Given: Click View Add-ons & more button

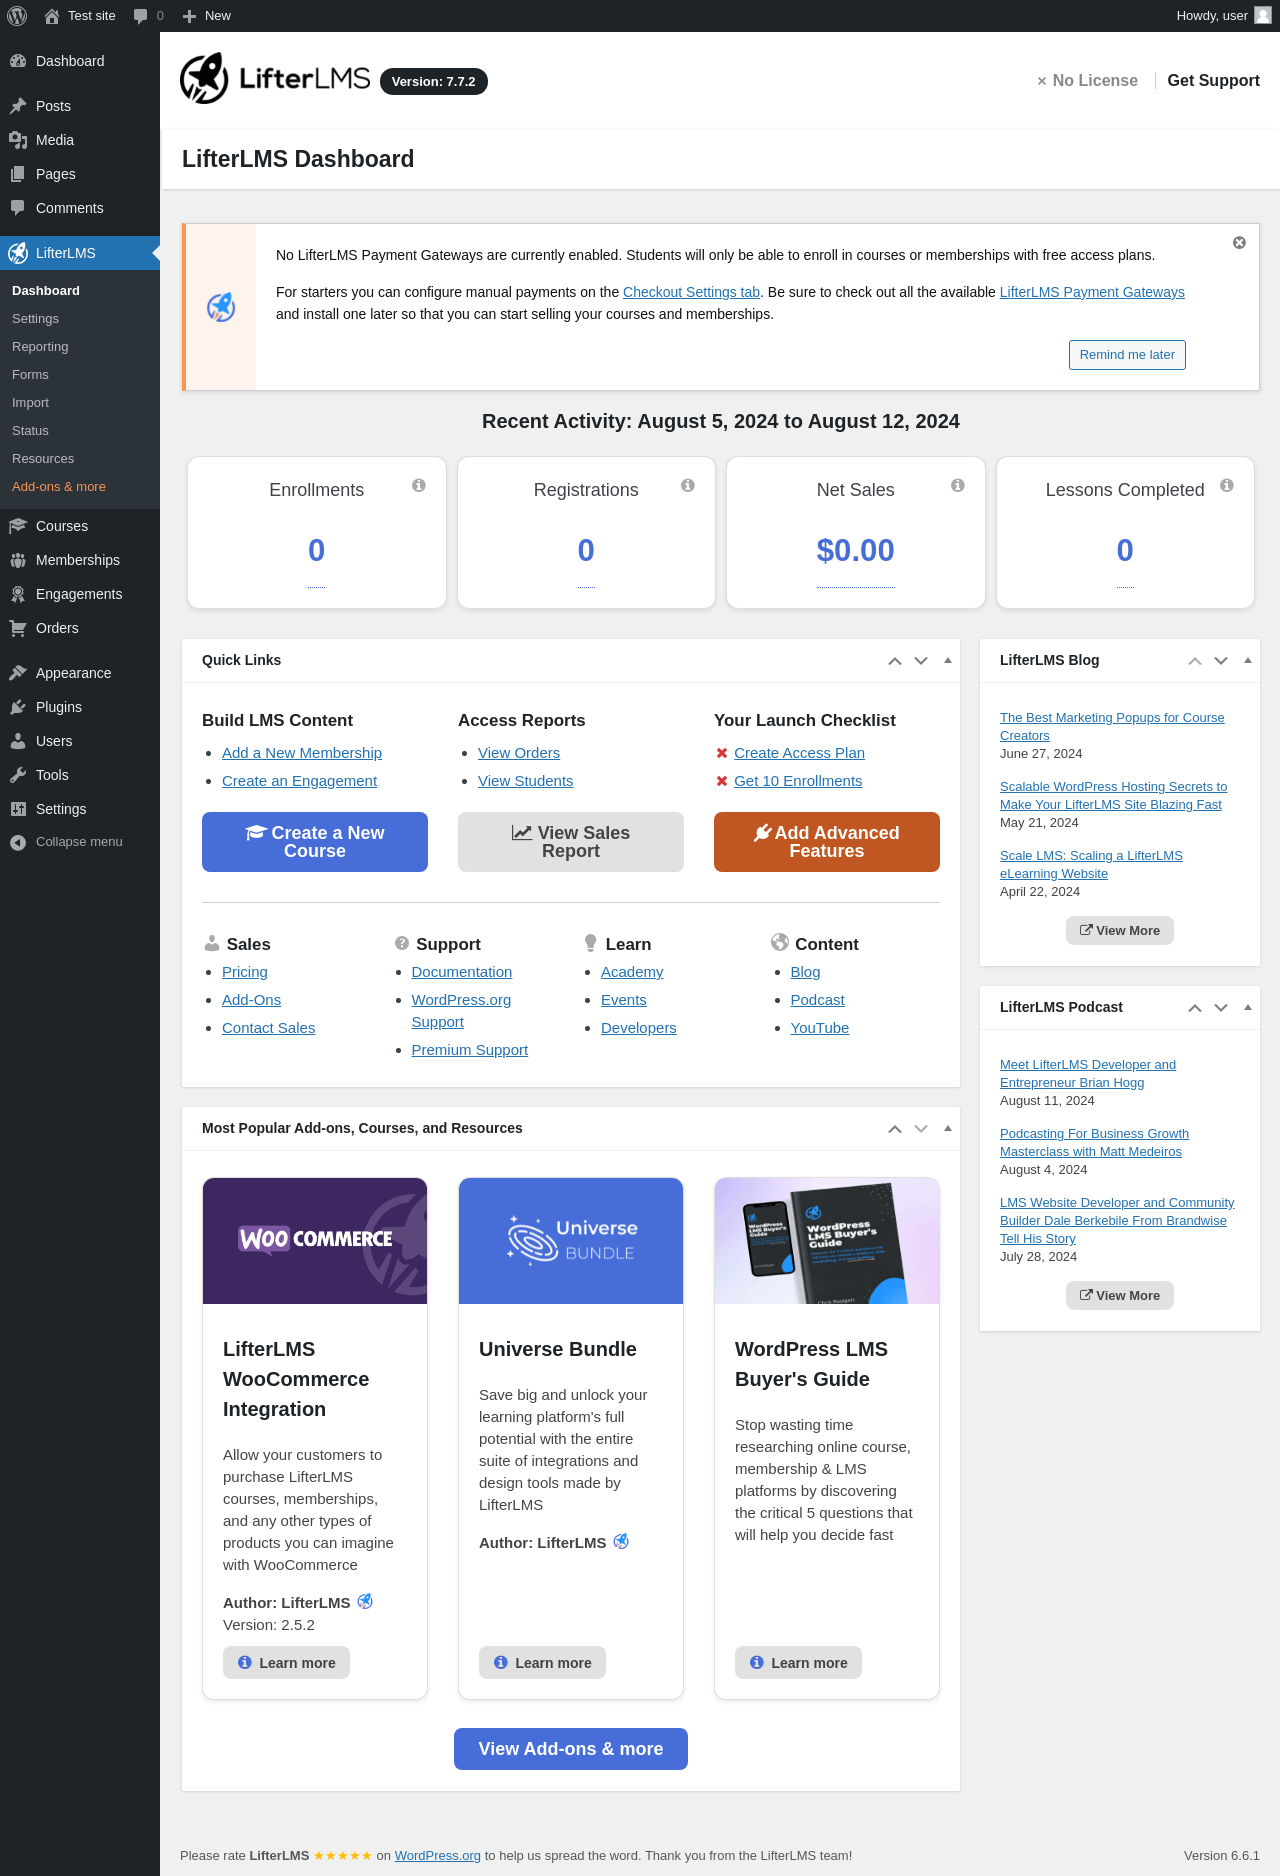Looking at the screenshot, I should pyautogui.click(x=571, y=1749).
